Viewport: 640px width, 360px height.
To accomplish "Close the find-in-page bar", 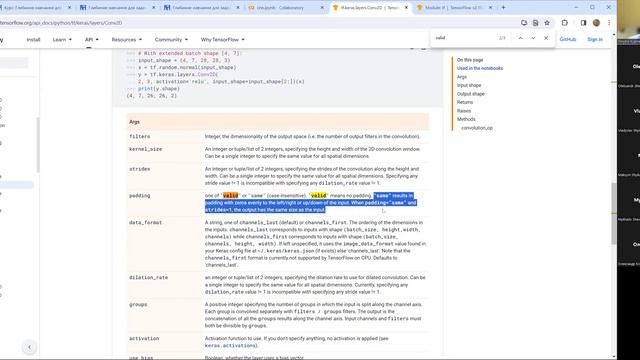I will [x=546, y=38].
